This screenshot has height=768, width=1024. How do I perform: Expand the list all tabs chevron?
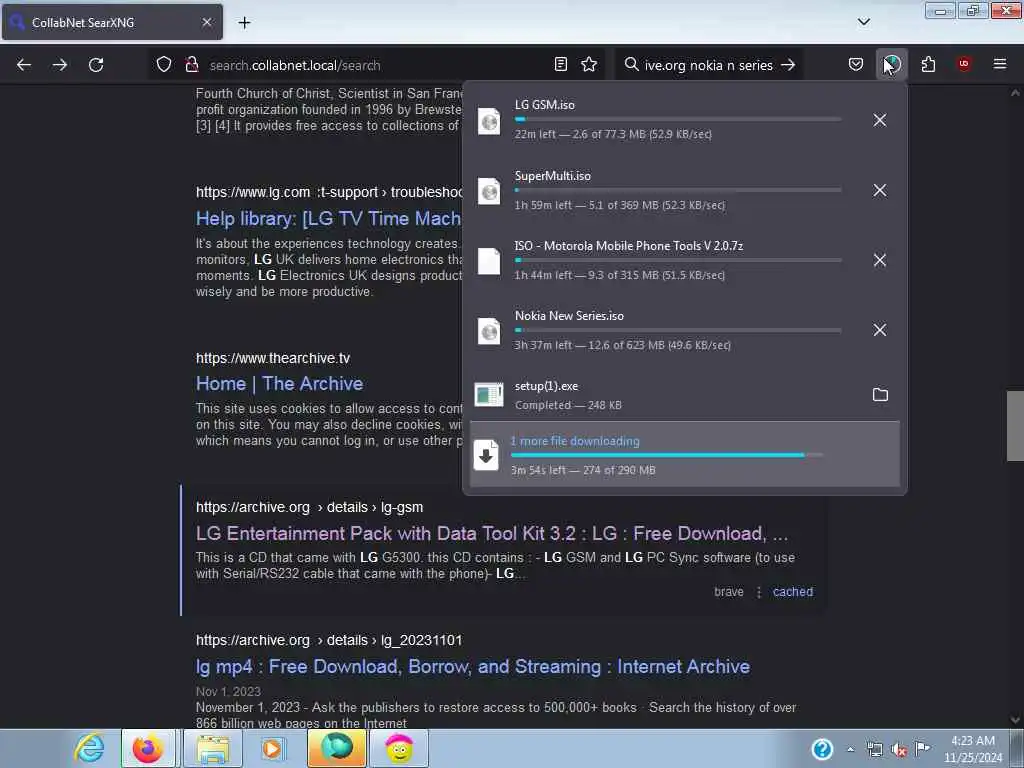[x=863, y=22]
